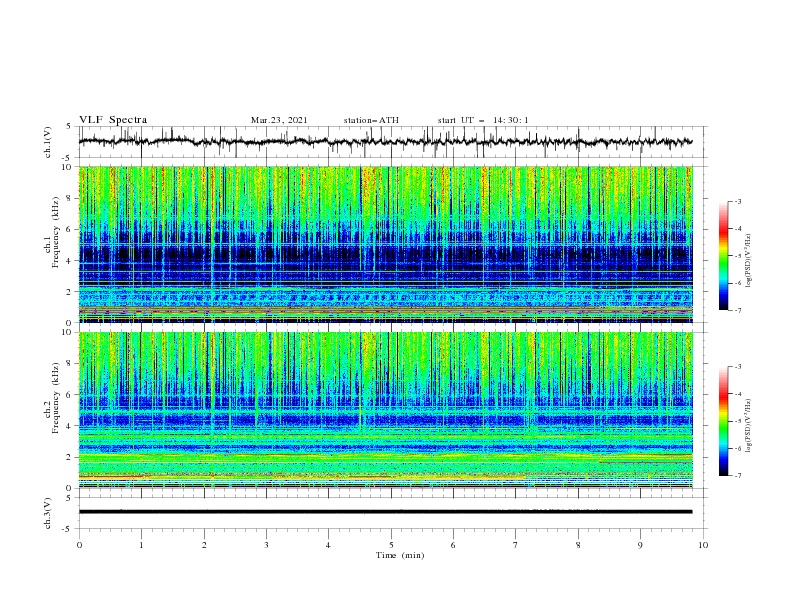792x612 pixels.
Task: Click time axis tick label "9"
Action: tap(641, 545)
